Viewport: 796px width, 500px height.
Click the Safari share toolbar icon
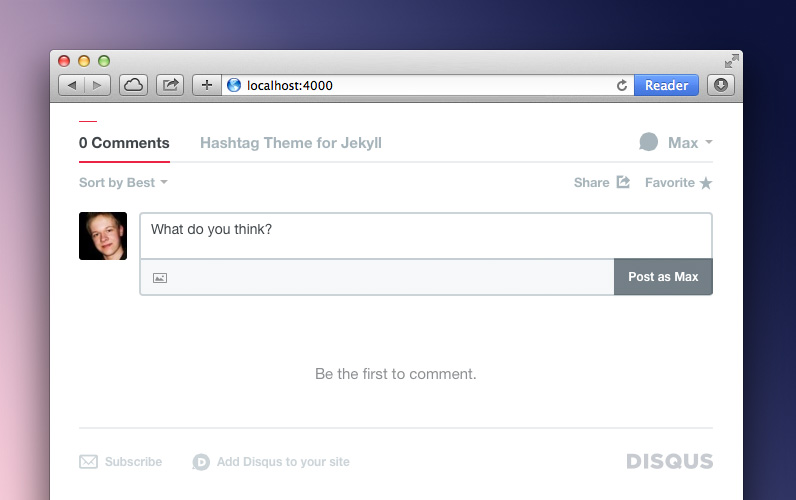point(170,85)
